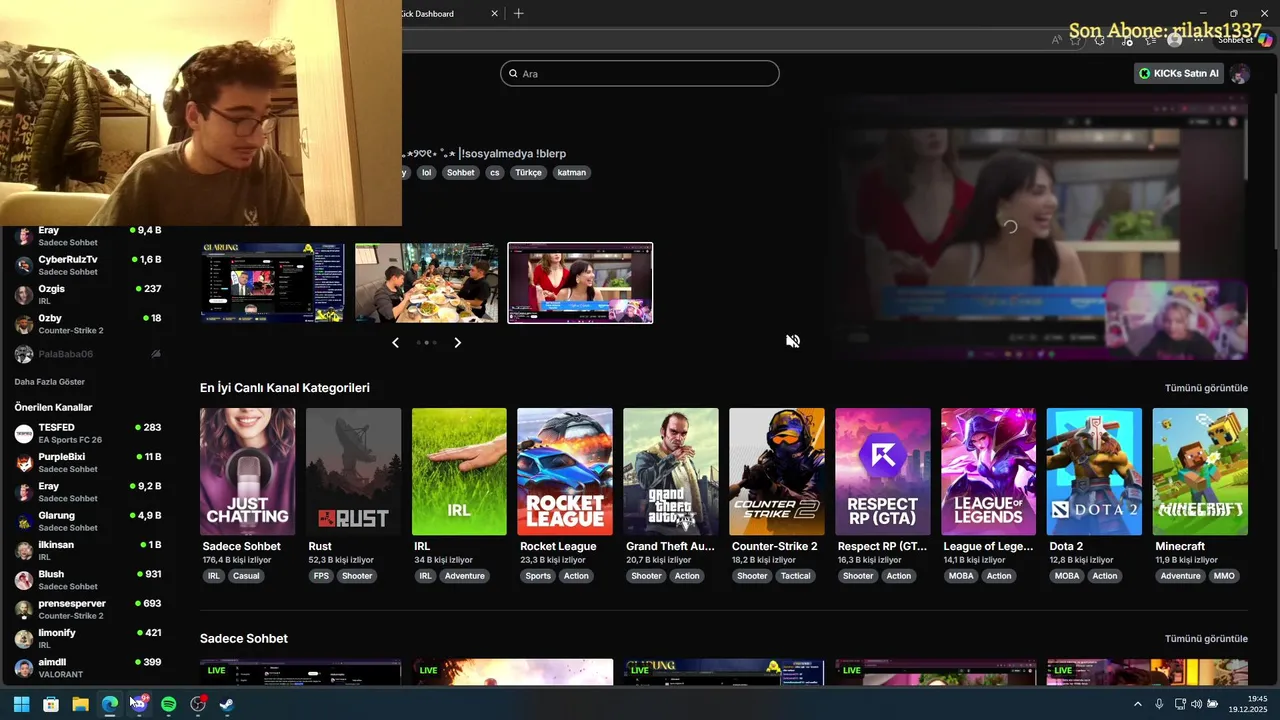The height and width of the screenshot is (720, 1280).
Task: Open Spotify from taskbar
Action: [x=168, y=704]
